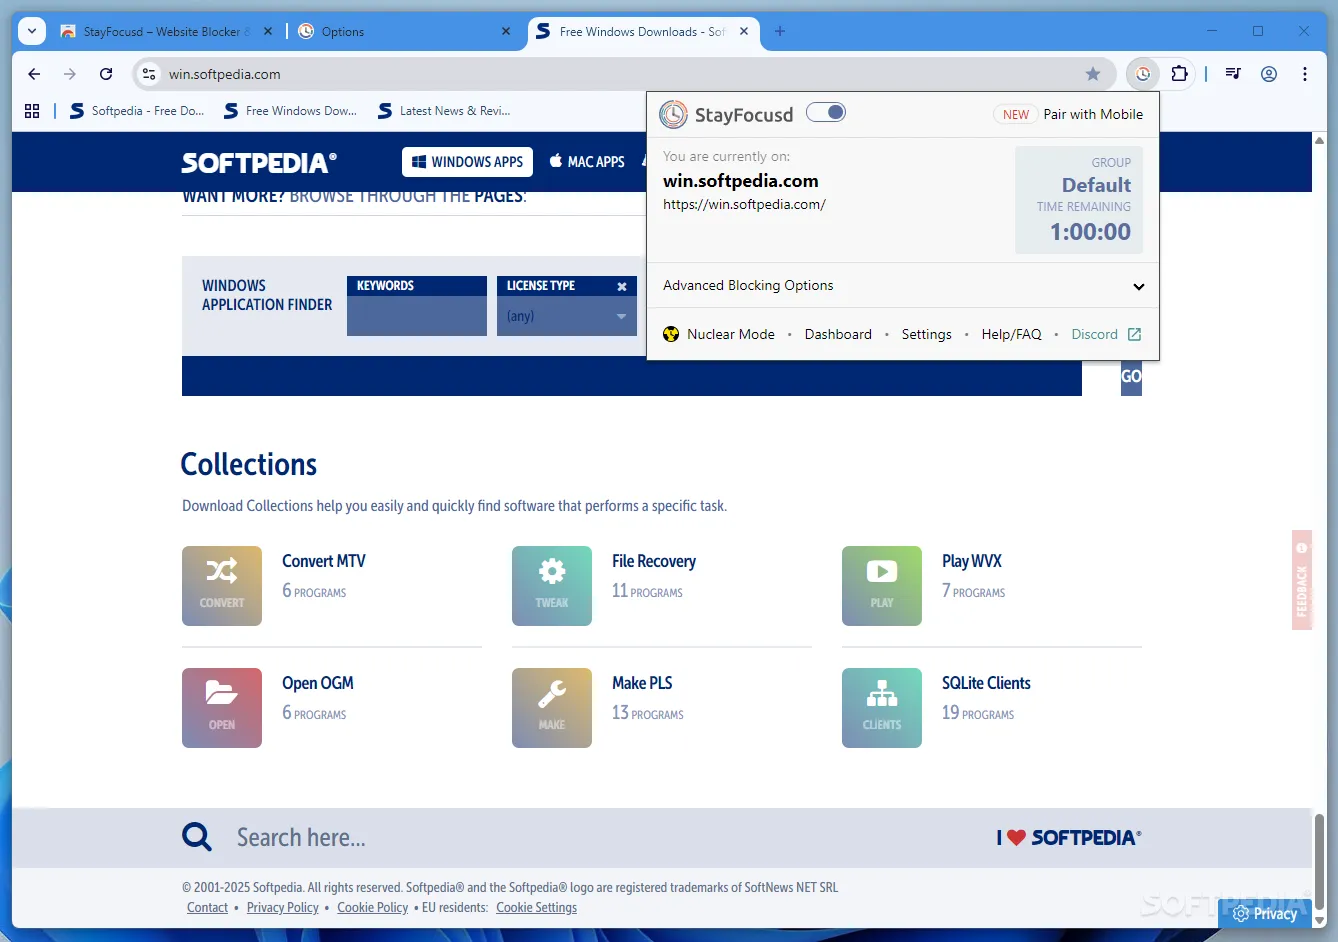Viewport: 1338px width, 942px height.
Task: Expand Advanced Blocking Options chevron
Action: pyautogui.click(x=1138, y=287)
